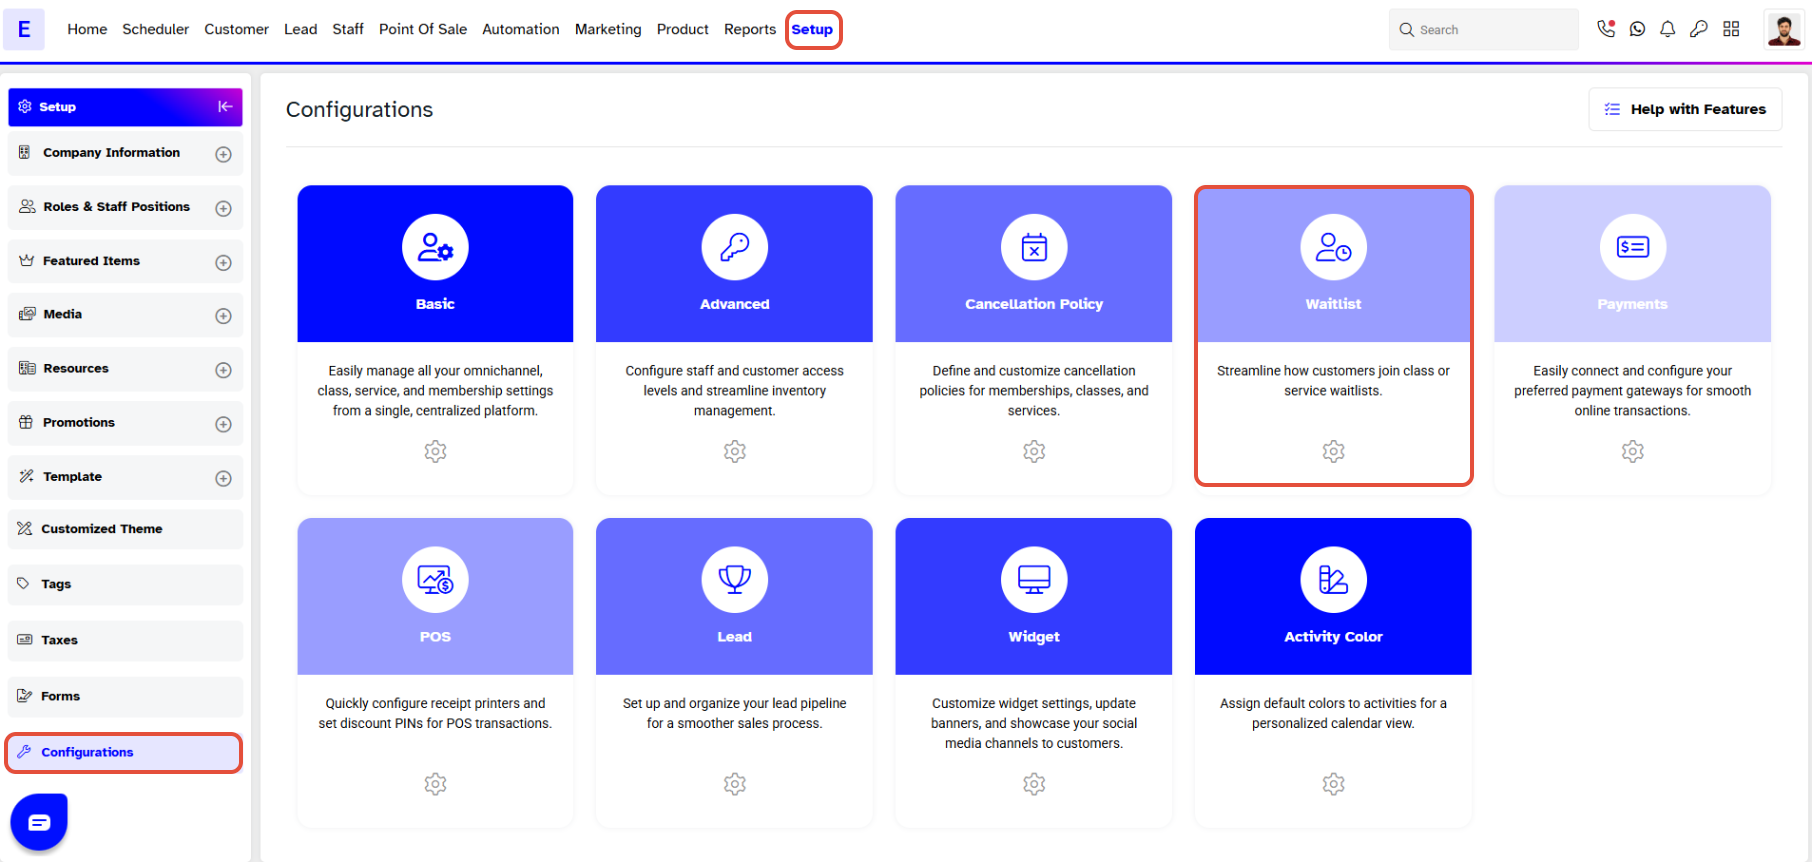Click the phone call icon in header
The image size is (1812, 862).
click(x=1606, y=29)
